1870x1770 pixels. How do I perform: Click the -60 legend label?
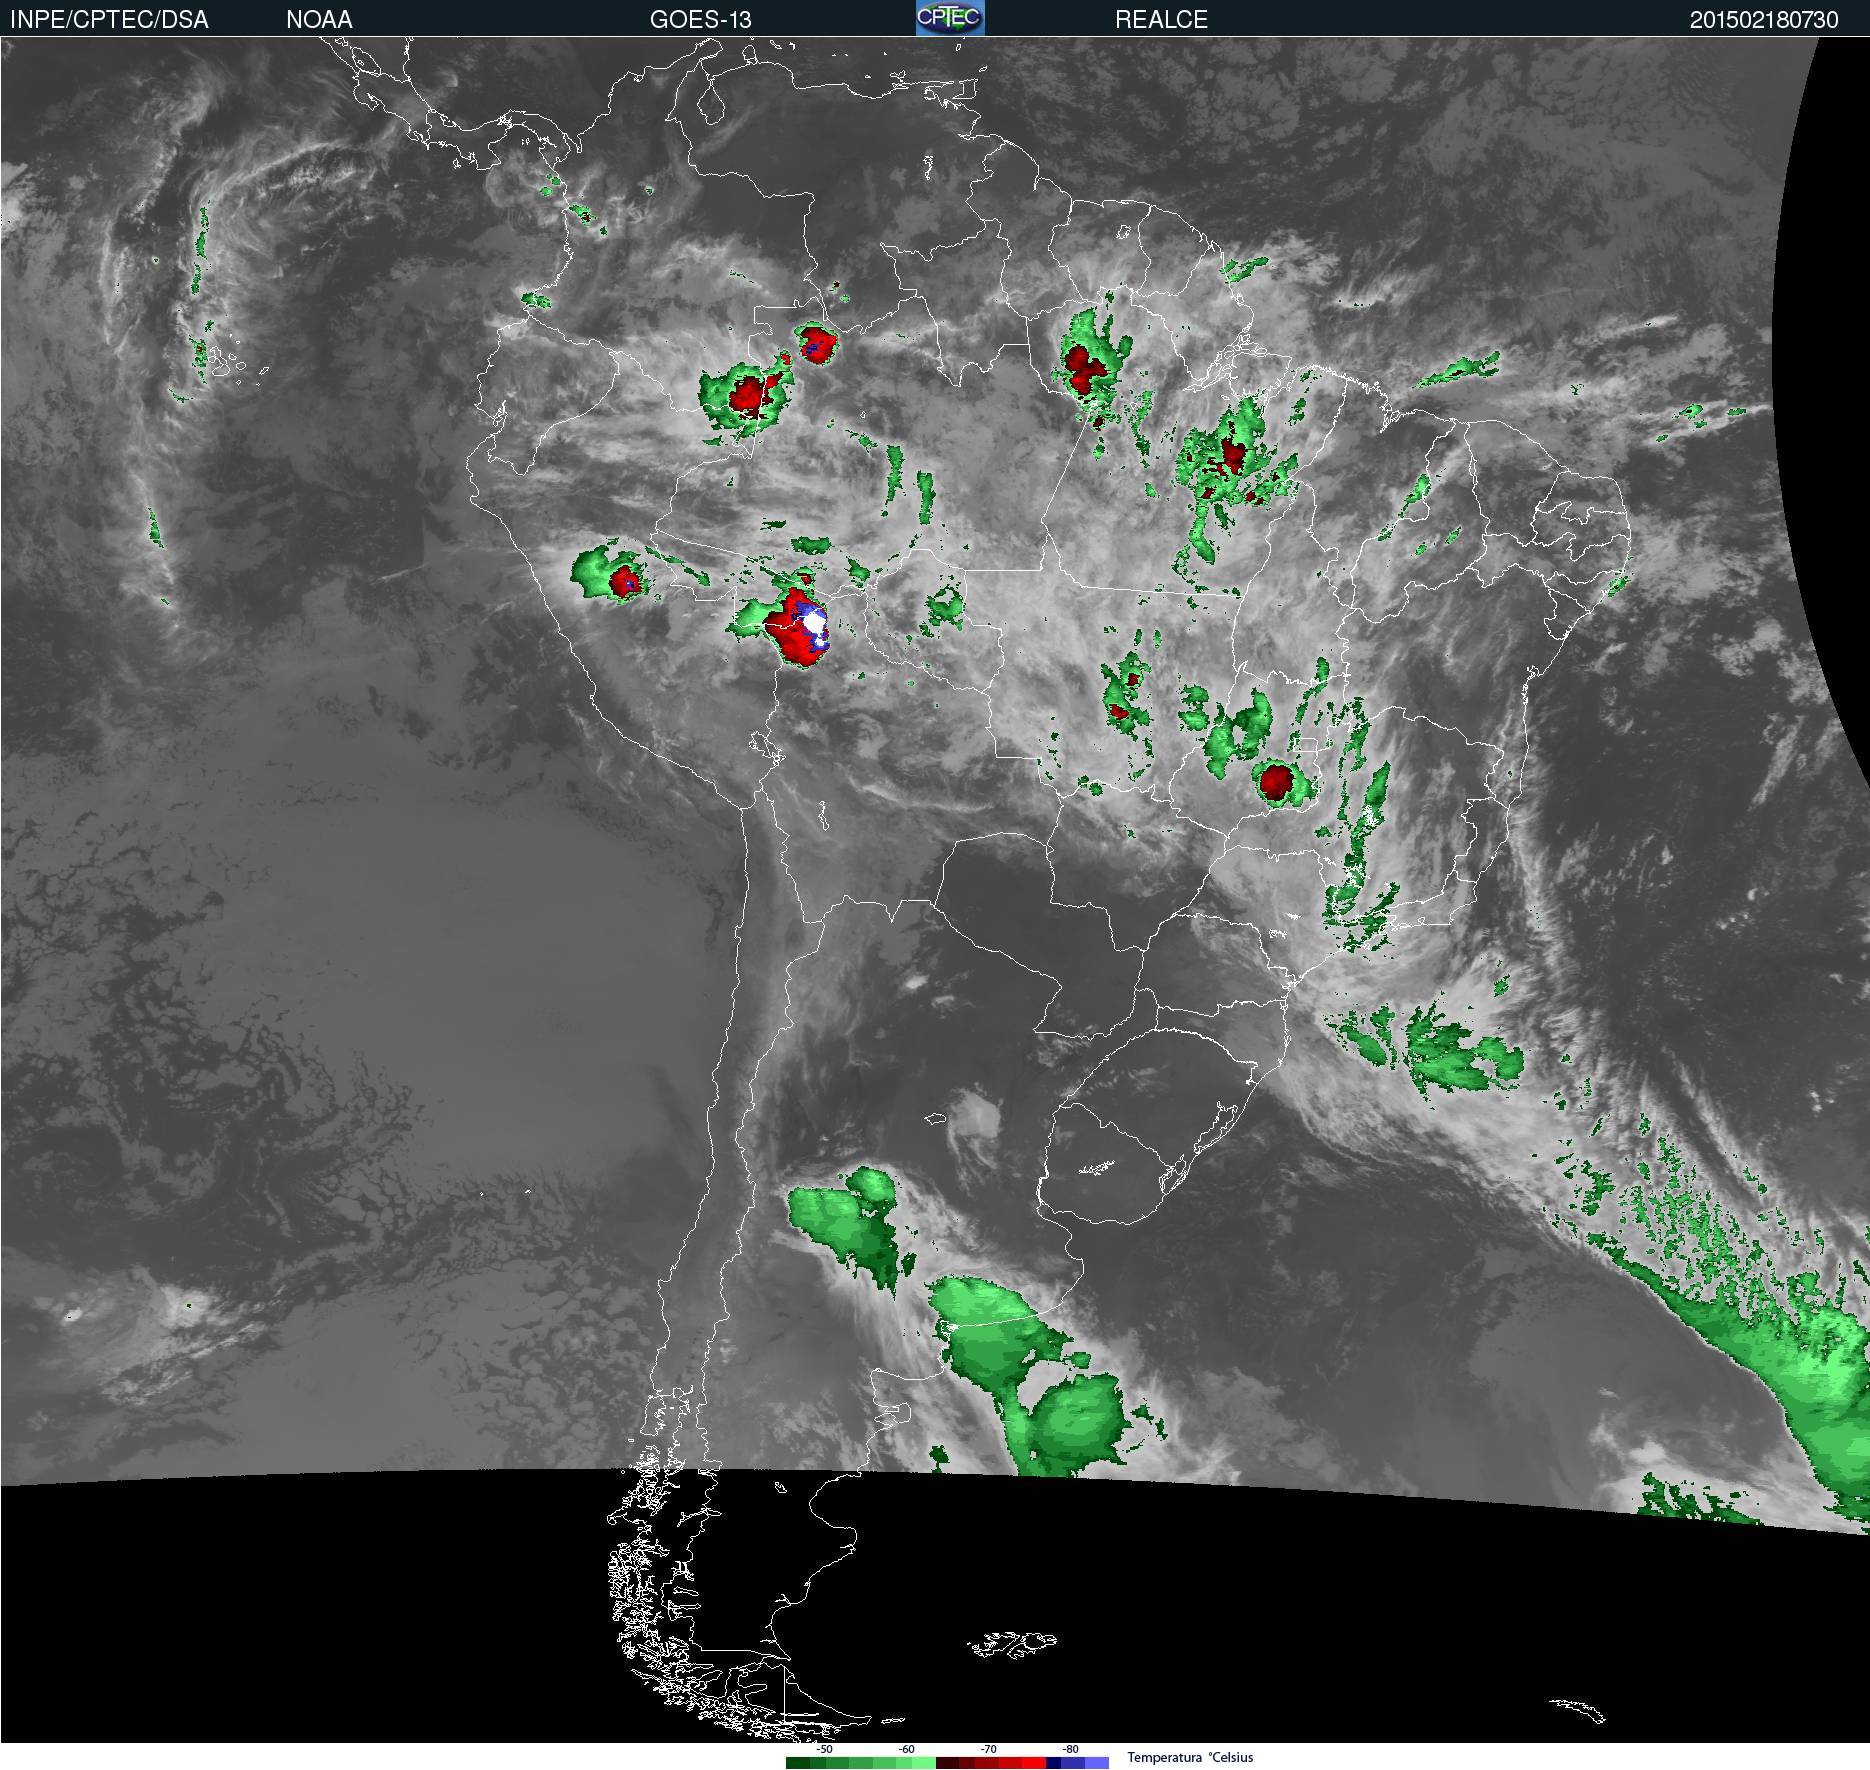click(906, 1749)
